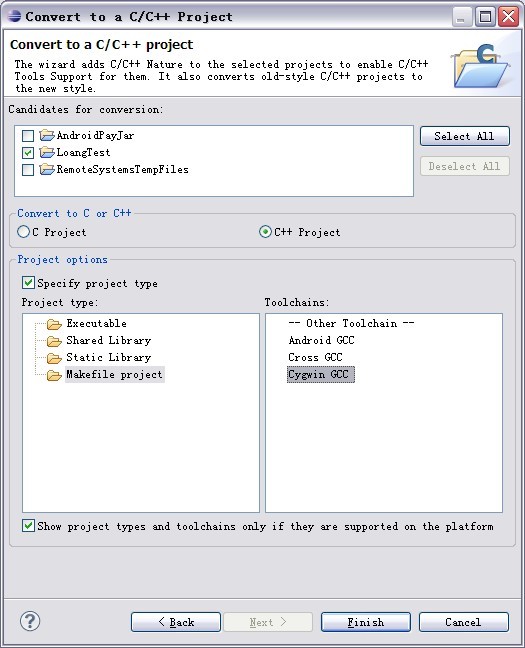Disable the show only supported toolchains checkbox
This screenshot has height=648, width=525.
[x=28, y=526]
